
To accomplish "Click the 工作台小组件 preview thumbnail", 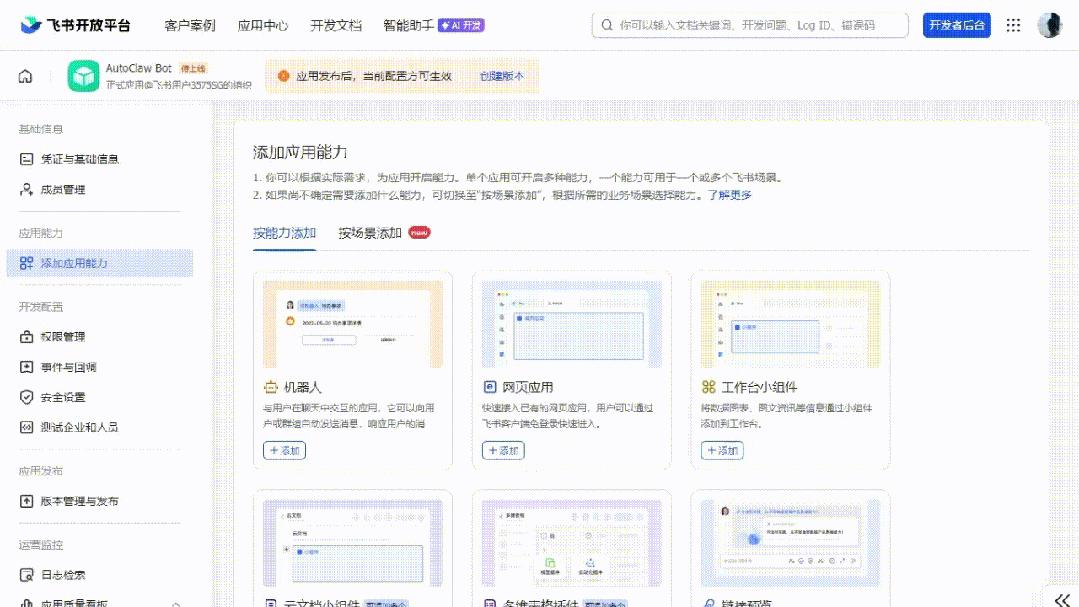I will click(x=790, y=324).
